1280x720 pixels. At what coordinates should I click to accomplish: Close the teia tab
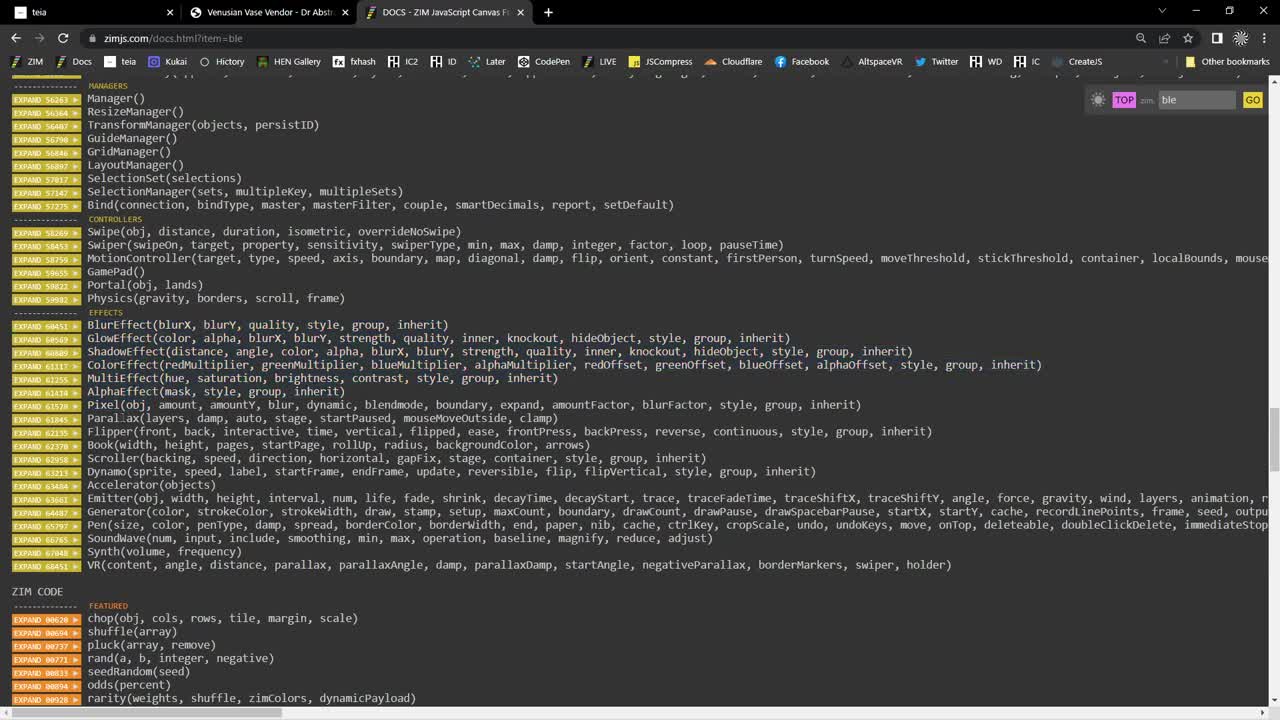click(x=169, y=12)
